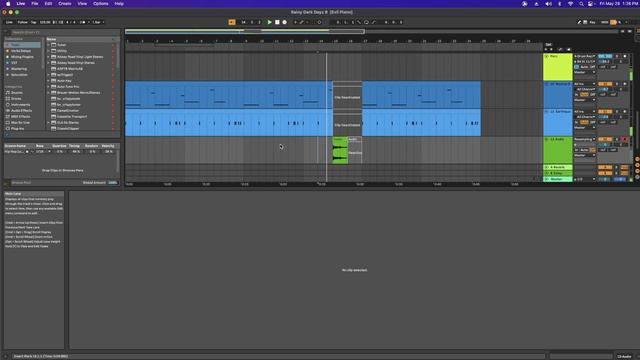
Task: Click the Stop button in transport
Action: pyautogui.click(x=277, y=22)
